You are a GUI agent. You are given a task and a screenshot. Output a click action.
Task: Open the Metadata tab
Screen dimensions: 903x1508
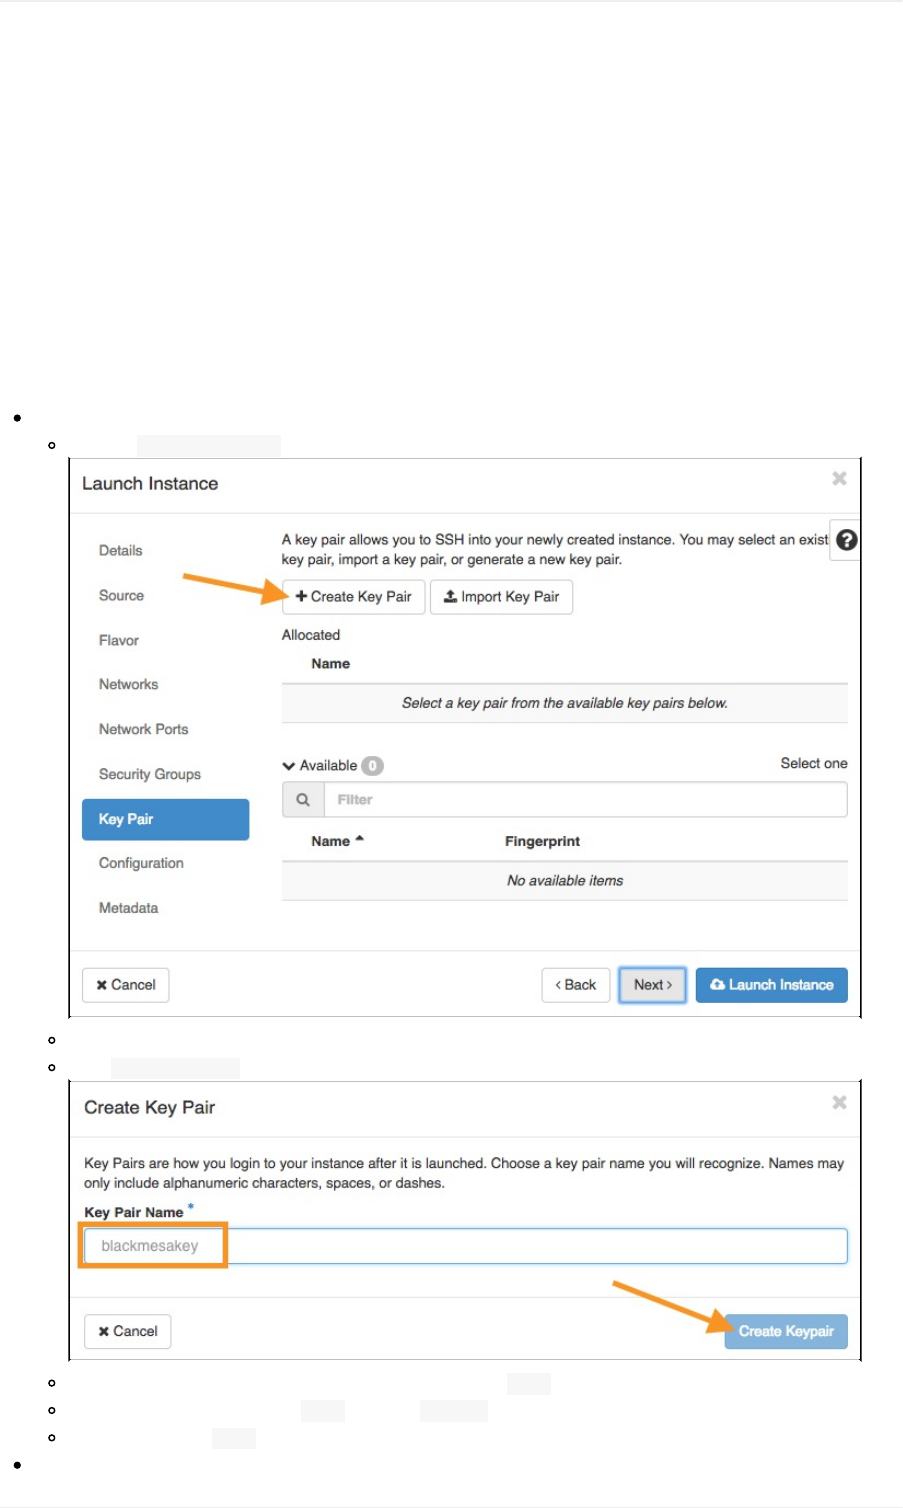(128, 909)
